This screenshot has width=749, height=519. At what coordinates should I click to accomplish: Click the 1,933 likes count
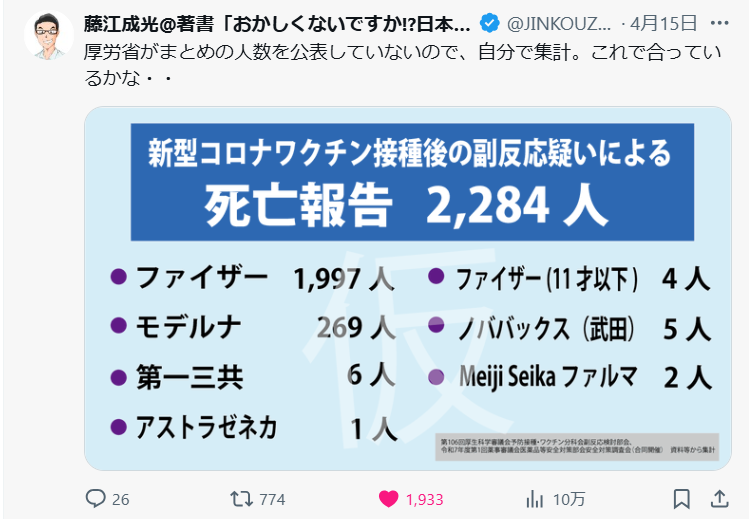click(x=424, y=498)
